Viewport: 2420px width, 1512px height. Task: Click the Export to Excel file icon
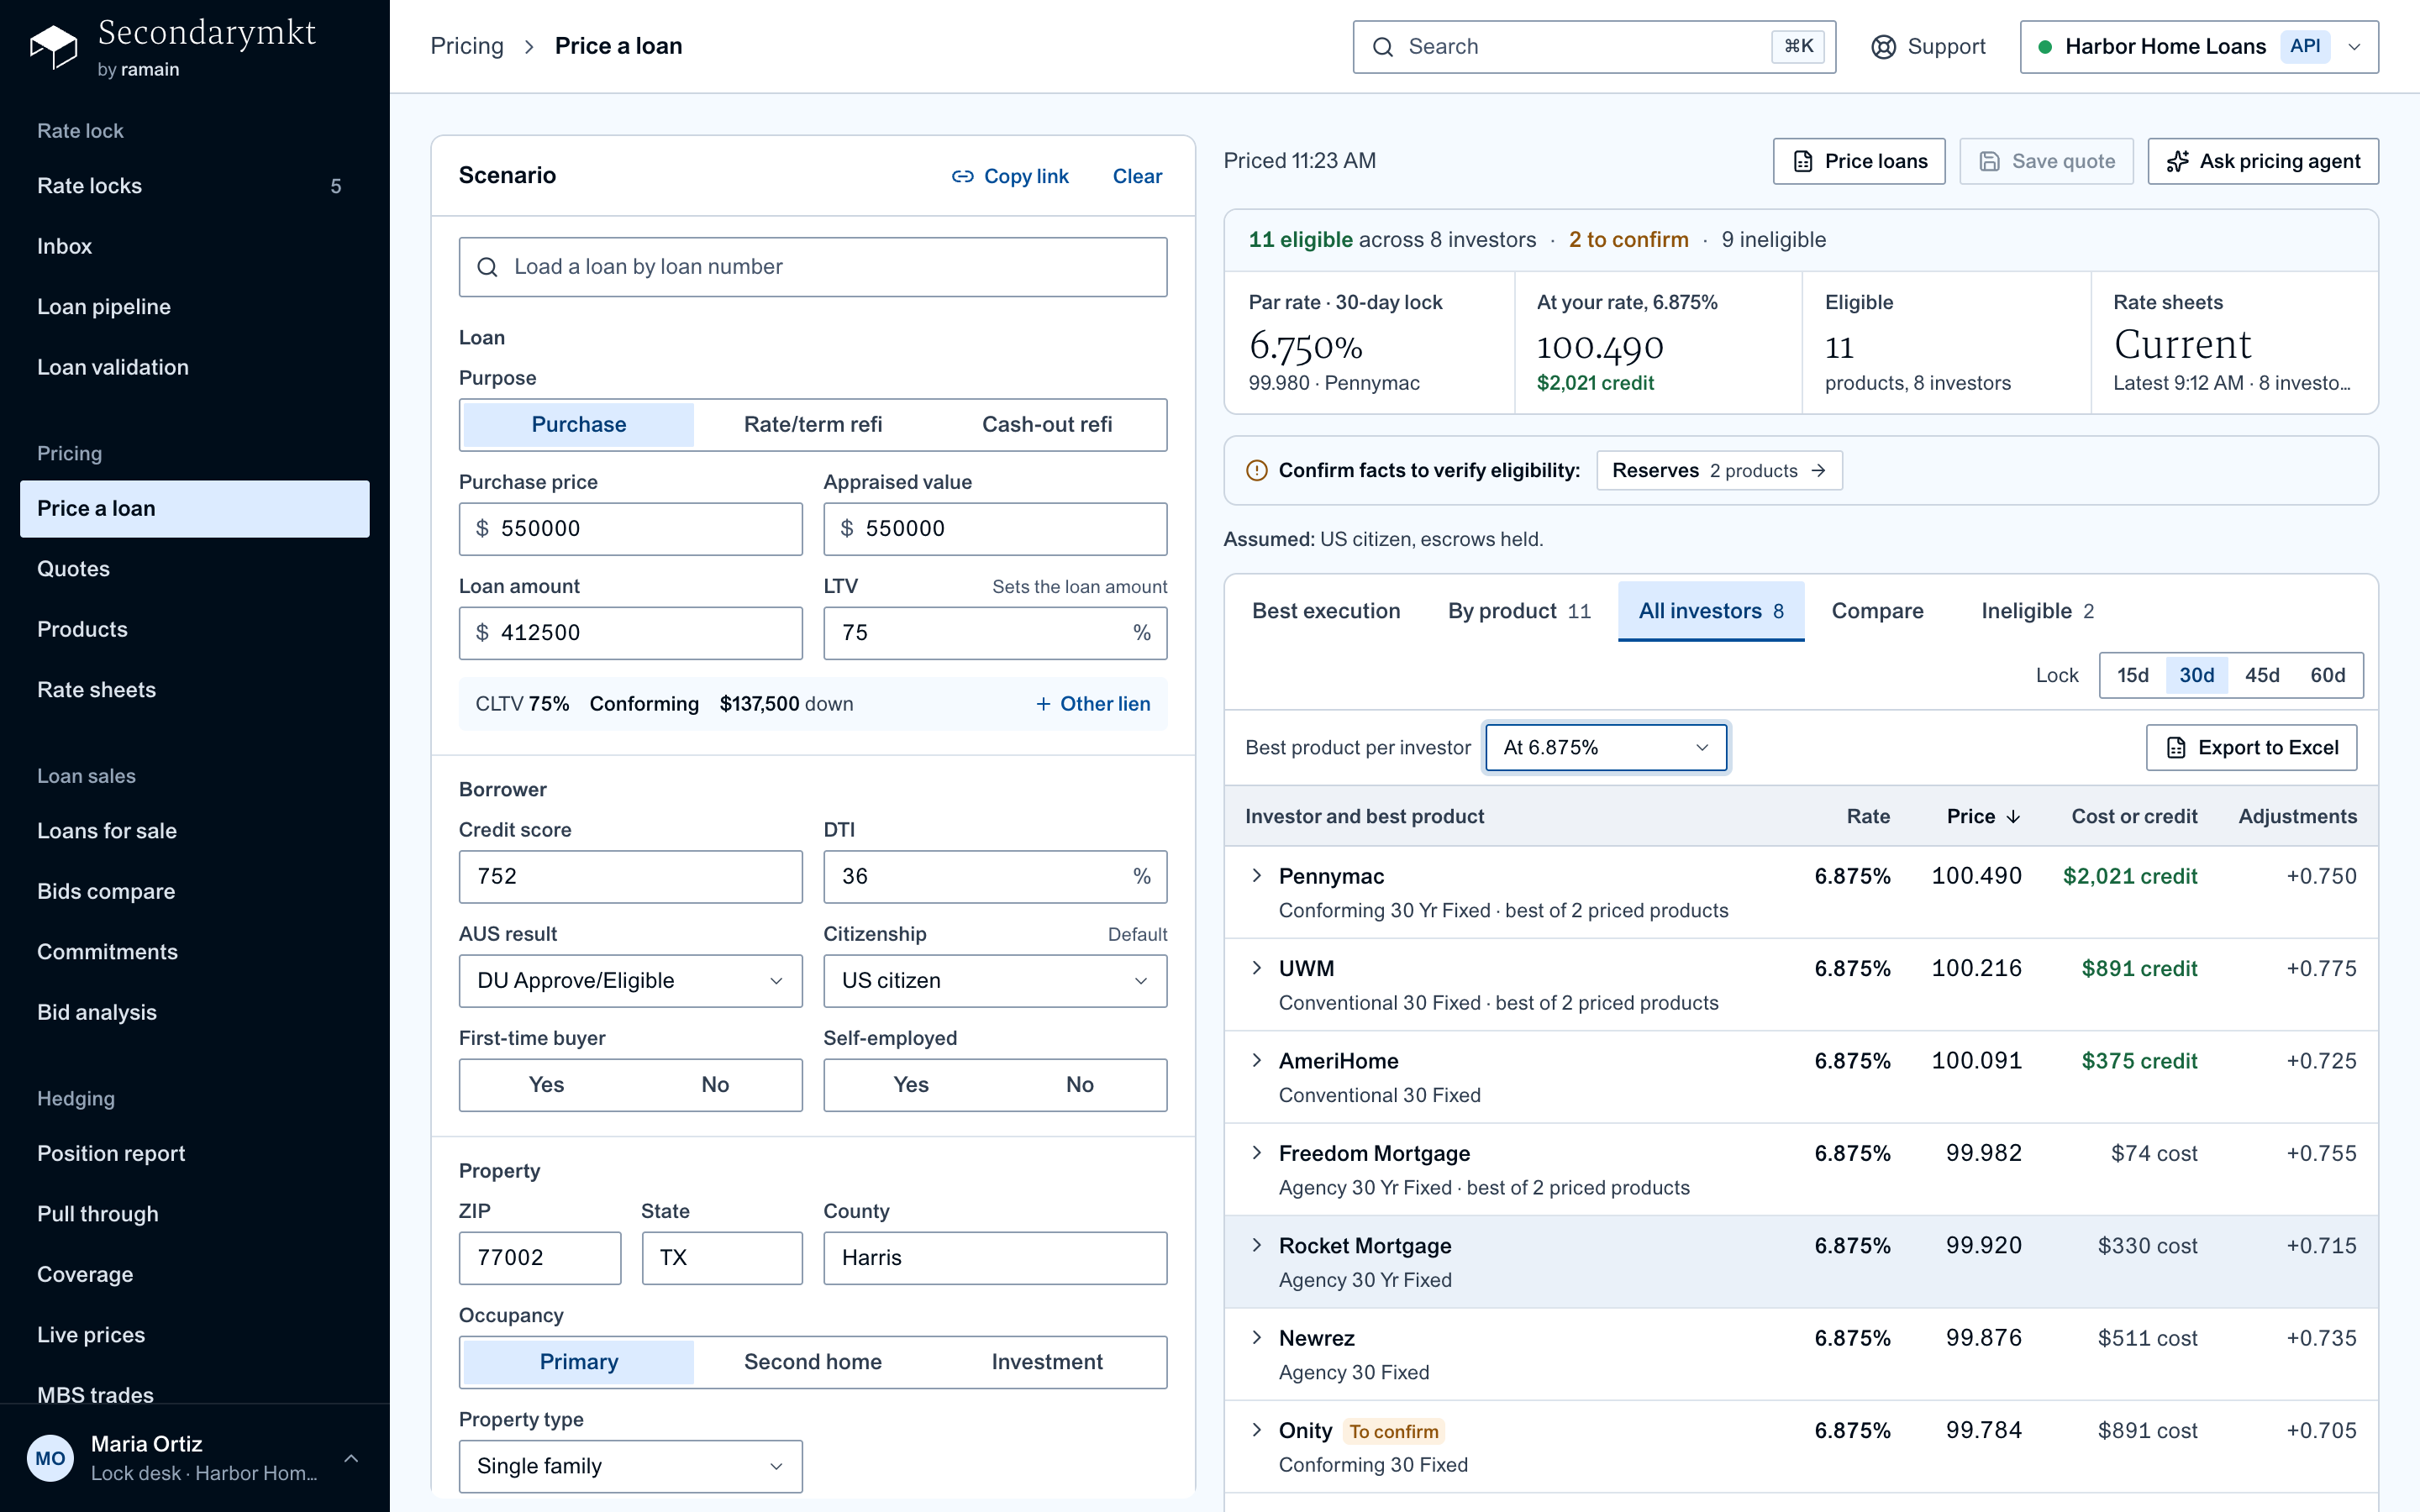(x=2176, y=748)
